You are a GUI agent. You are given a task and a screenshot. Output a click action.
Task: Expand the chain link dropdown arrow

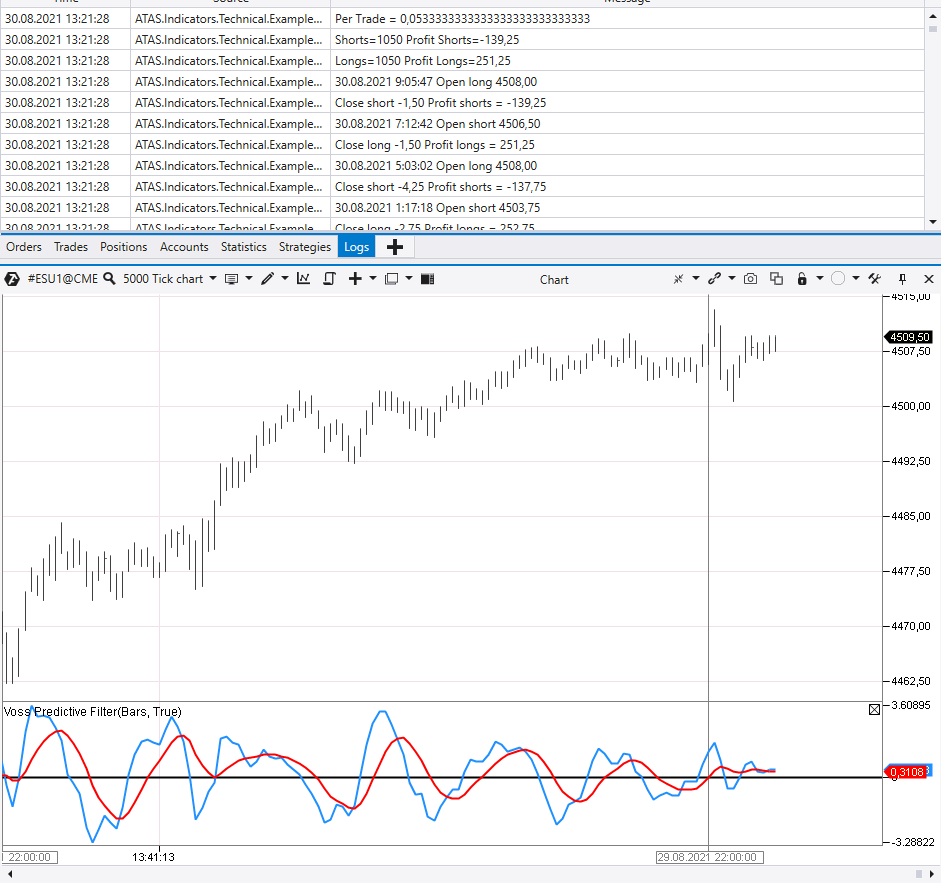(x=732, y=279)
